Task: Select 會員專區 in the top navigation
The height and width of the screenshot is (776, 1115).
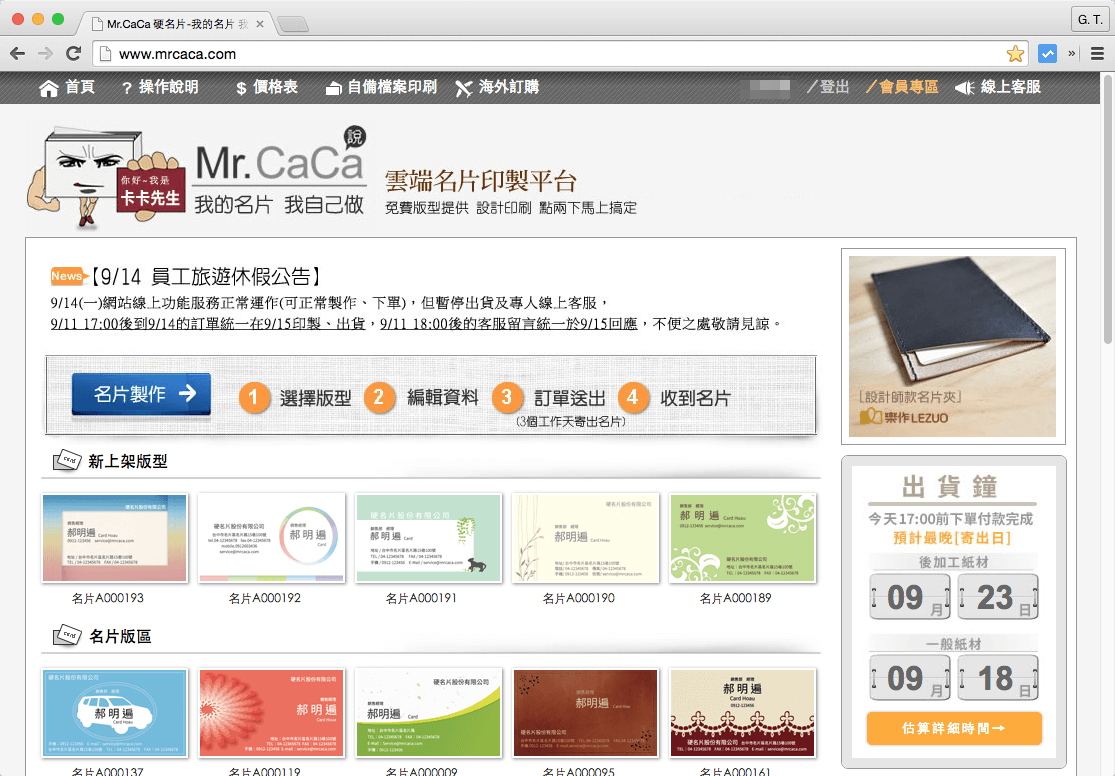Action: pyautogui.click(x=902, y=87)
